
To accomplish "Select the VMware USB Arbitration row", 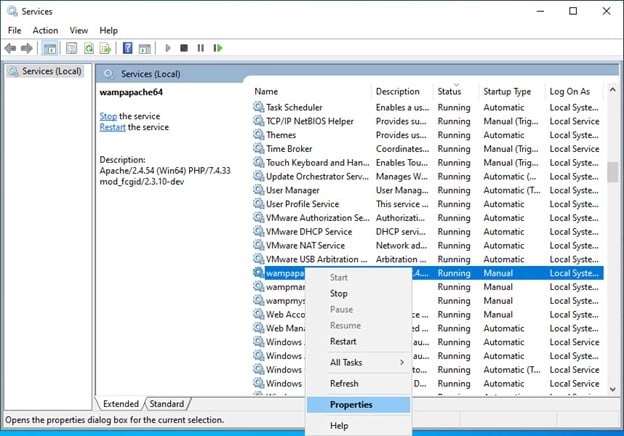I will [428, 259].
